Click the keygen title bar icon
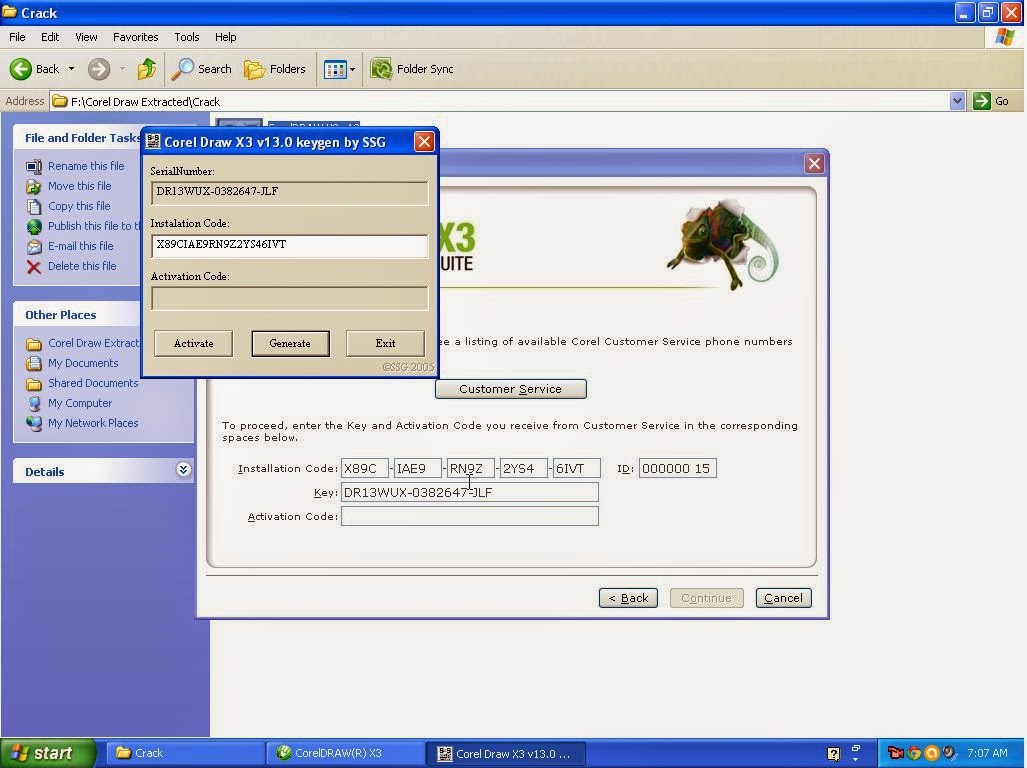This screenshot has height=768, width=1027. (x=153, y=141)
